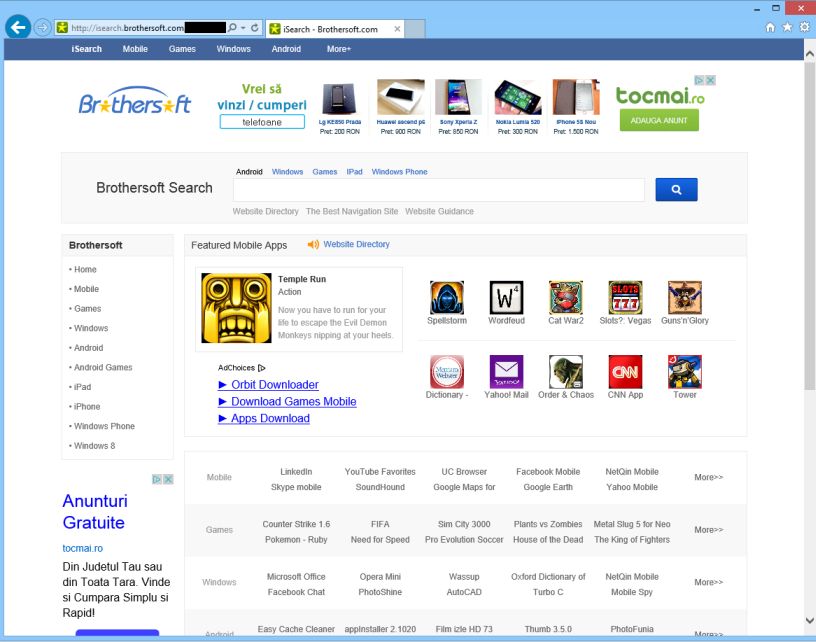Open Windows in the top navigation
The image size is (816, 642).
coord(234,49)
